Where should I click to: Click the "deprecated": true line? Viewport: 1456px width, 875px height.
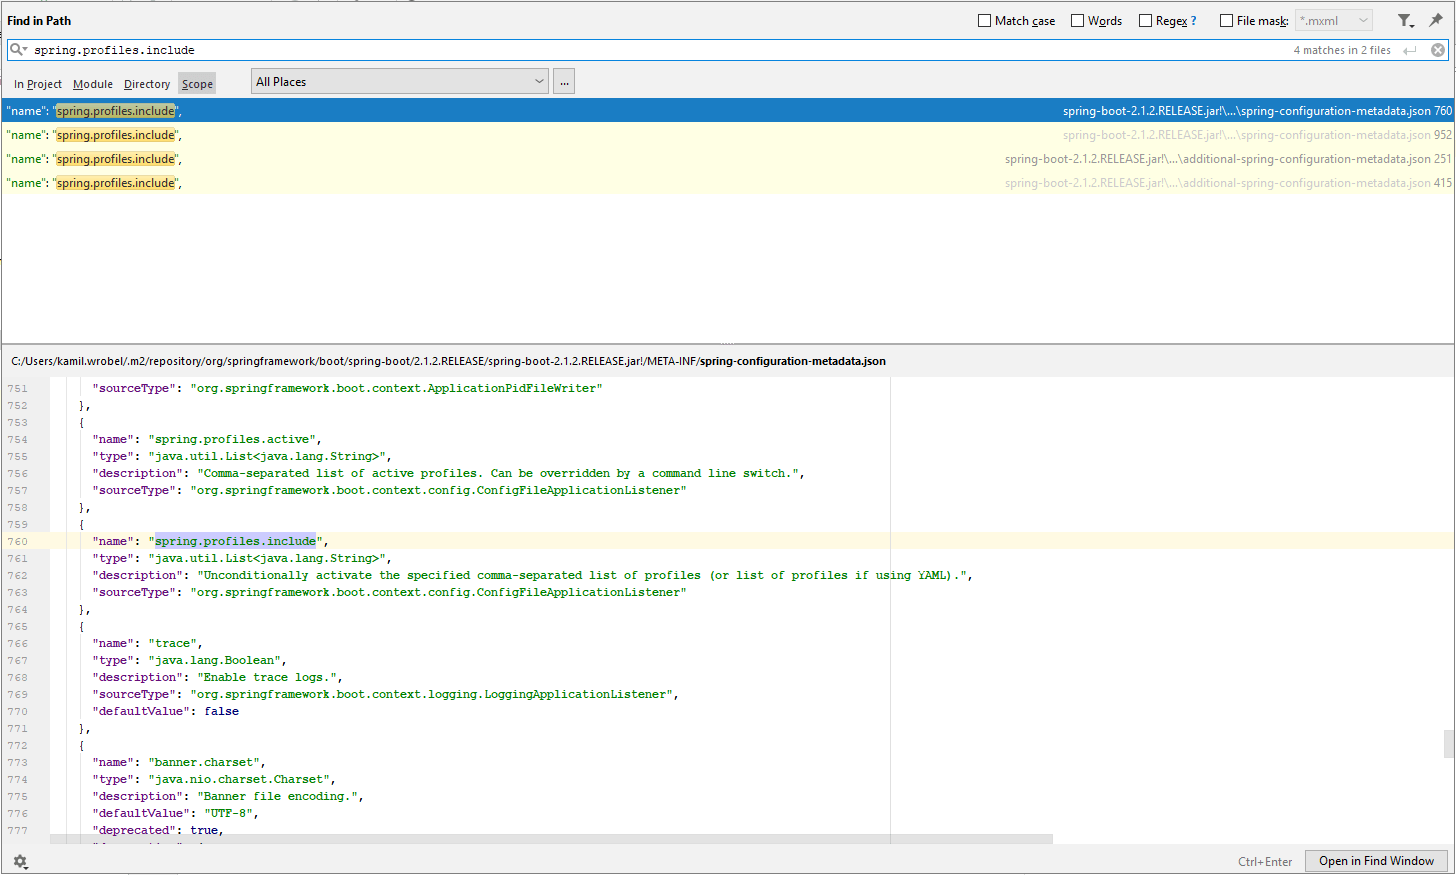[158, 830]
